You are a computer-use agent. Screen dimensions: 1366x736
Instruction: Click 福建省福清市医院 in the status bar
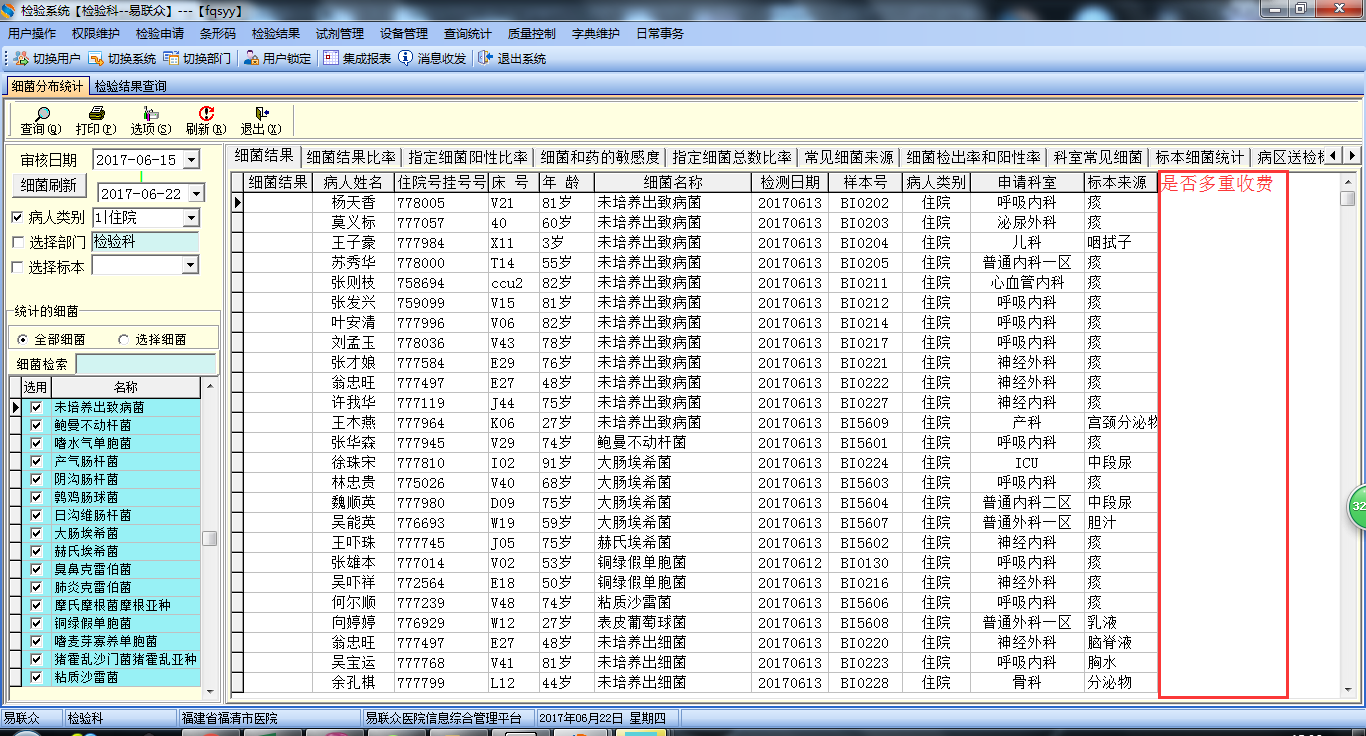229,718
